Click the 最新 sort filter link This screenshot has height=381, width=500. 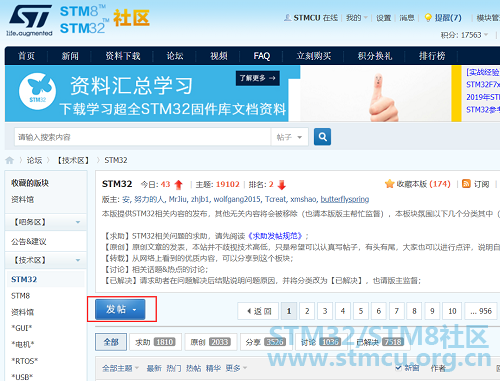click(154, 368)
